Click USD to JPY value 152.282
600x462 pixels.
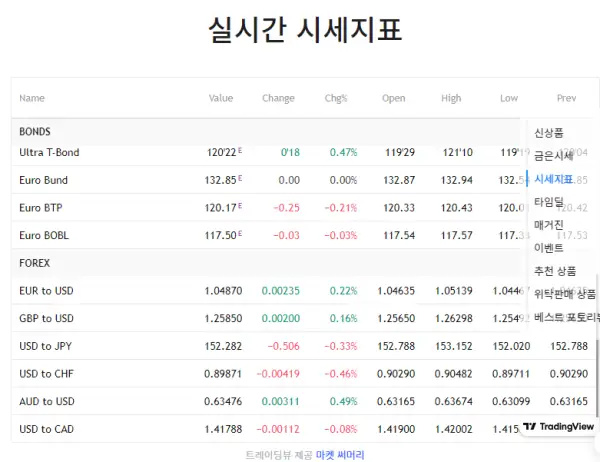pyautogui.click(x=223, y=346)
